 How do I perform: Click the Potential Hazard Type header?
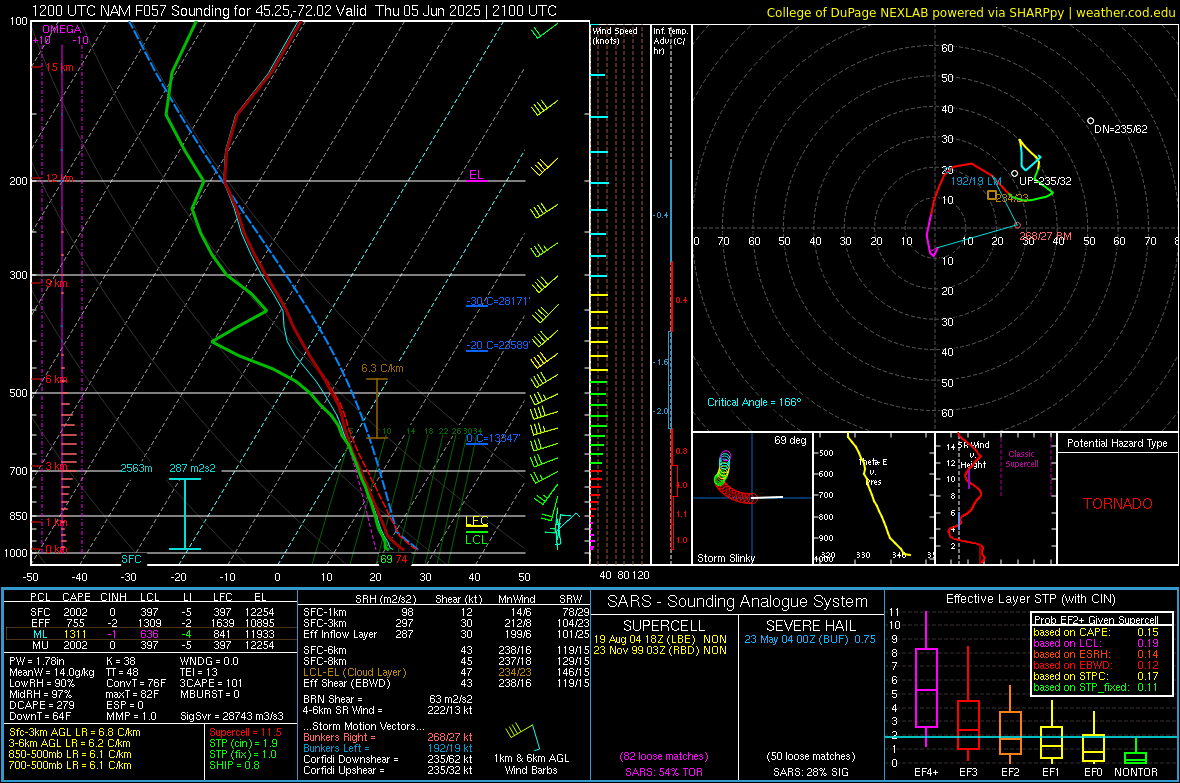1117,443
